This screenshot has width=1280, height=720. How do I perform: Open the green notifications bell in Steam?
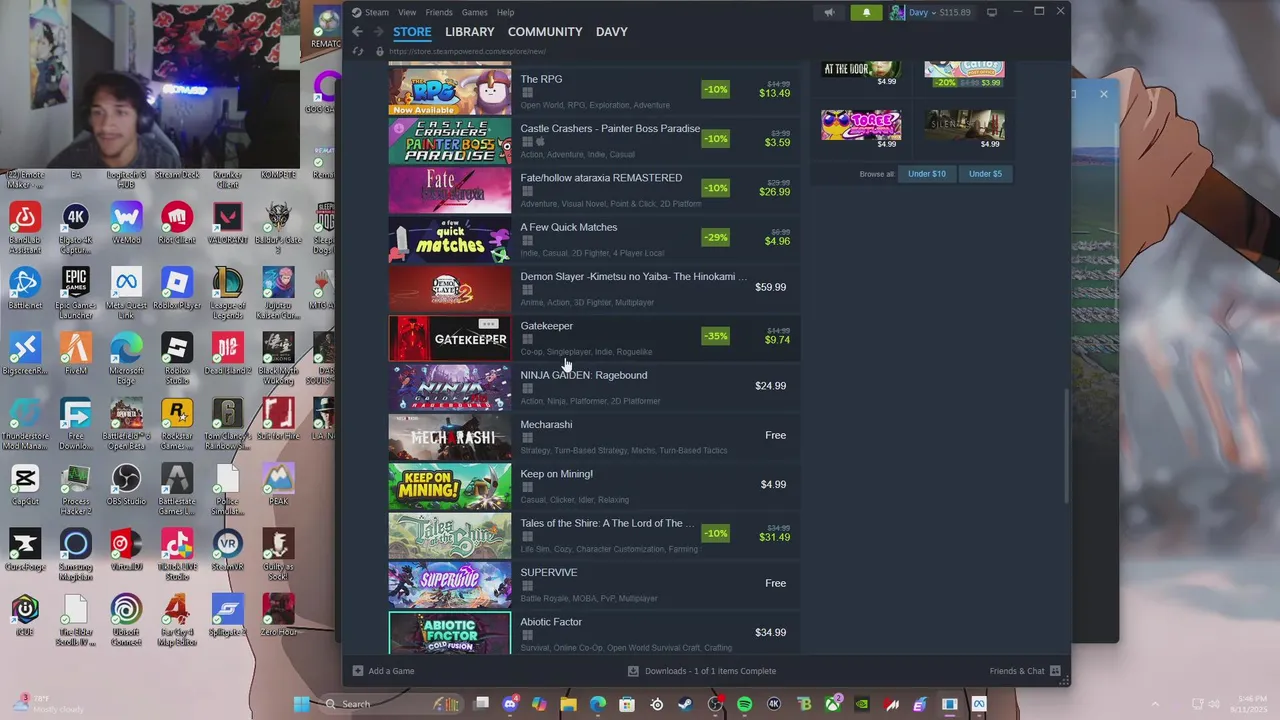pos(866,12)
